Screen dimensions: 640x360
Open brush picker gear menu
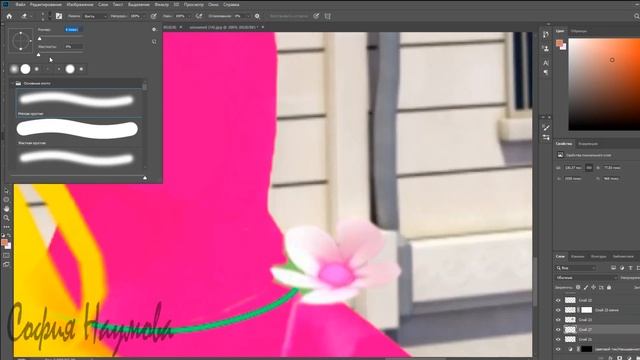154,29
